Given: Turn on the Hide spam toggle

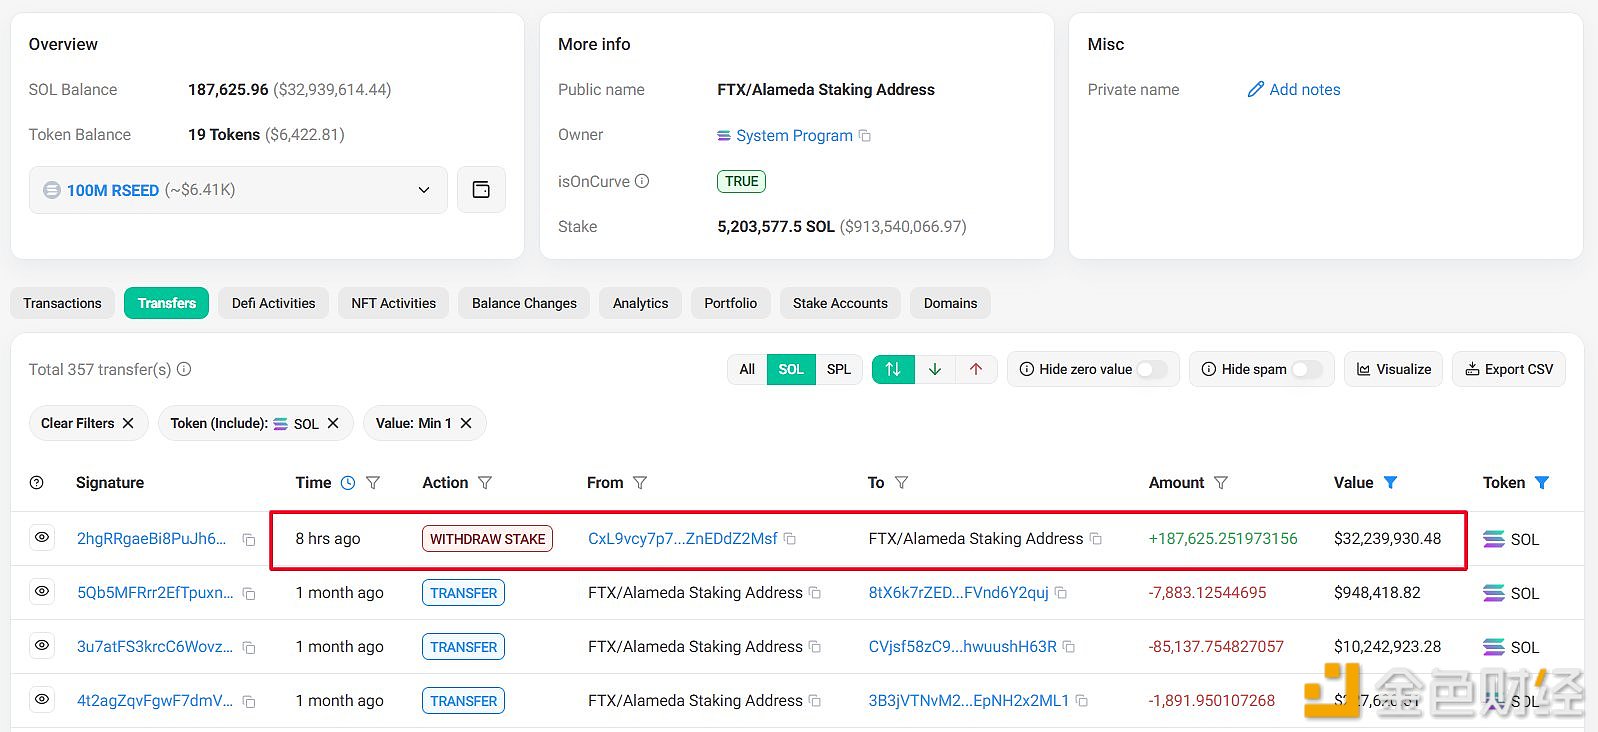Looking at the screenshot, I should pyautogui.click(x=1306, y=369).
